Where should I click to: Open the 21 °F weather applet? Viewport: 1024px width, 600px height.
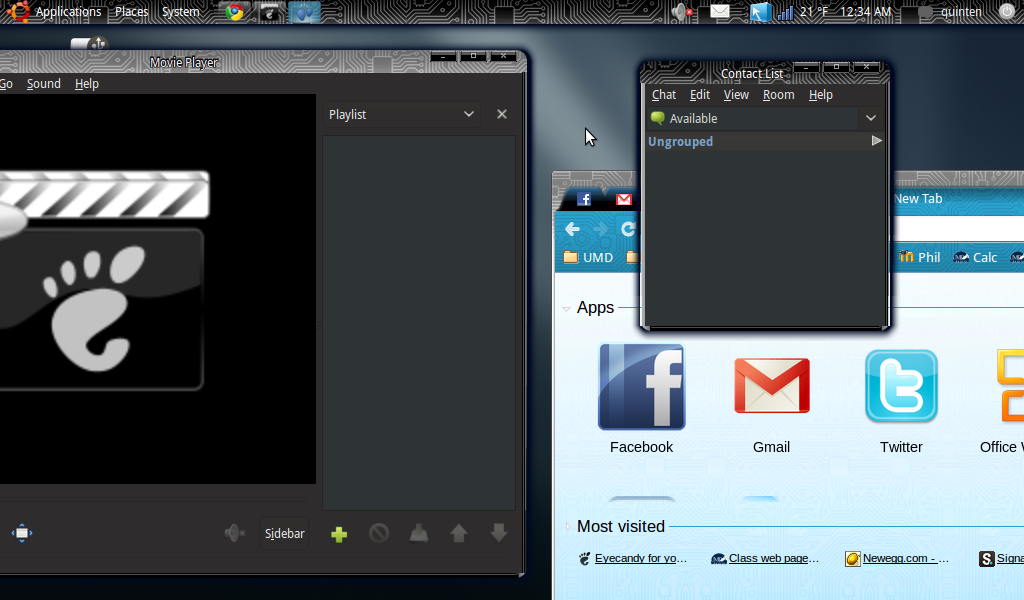[814, 12]
